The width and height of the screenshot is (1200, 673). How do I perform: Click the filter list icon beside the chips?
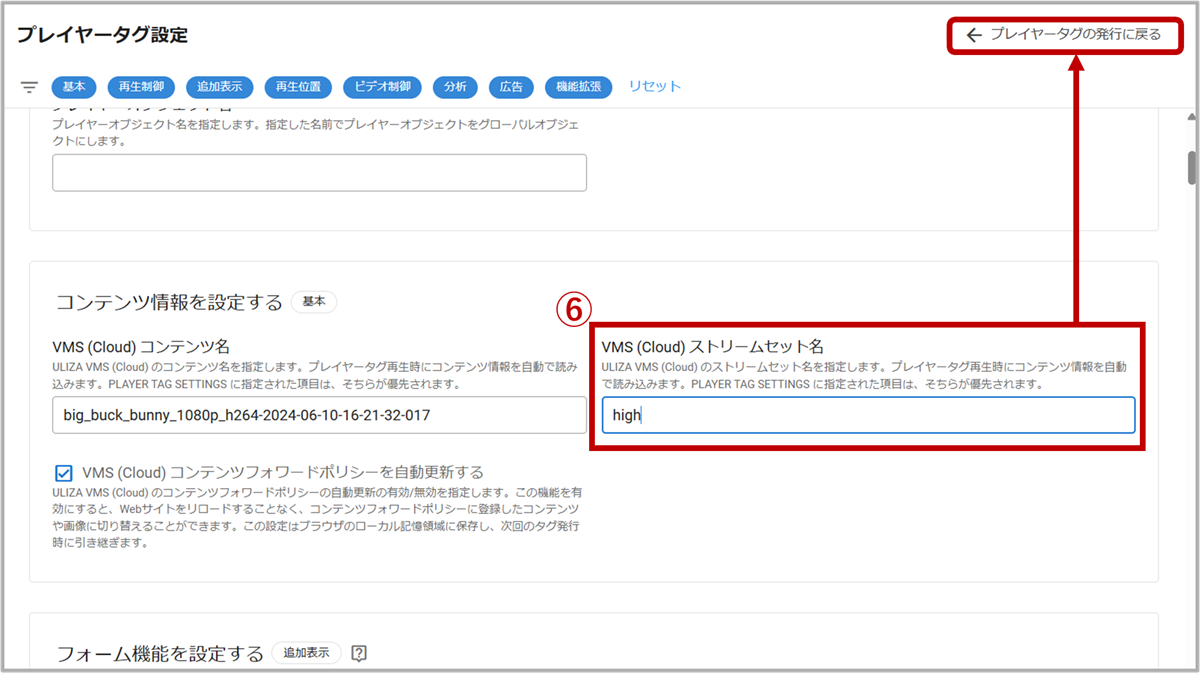pyautogui.click(x=29, y=87)
